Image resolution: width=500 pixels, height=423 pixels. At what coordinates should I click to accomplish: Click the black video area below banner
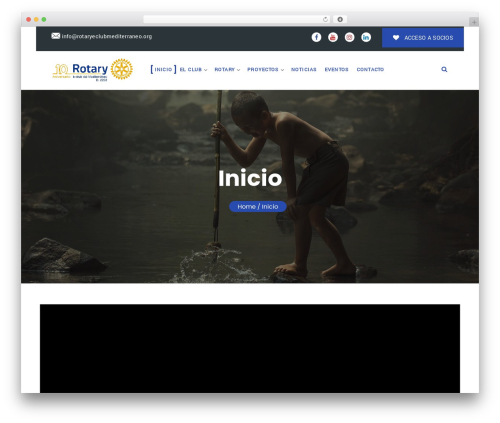click(250, 348)
